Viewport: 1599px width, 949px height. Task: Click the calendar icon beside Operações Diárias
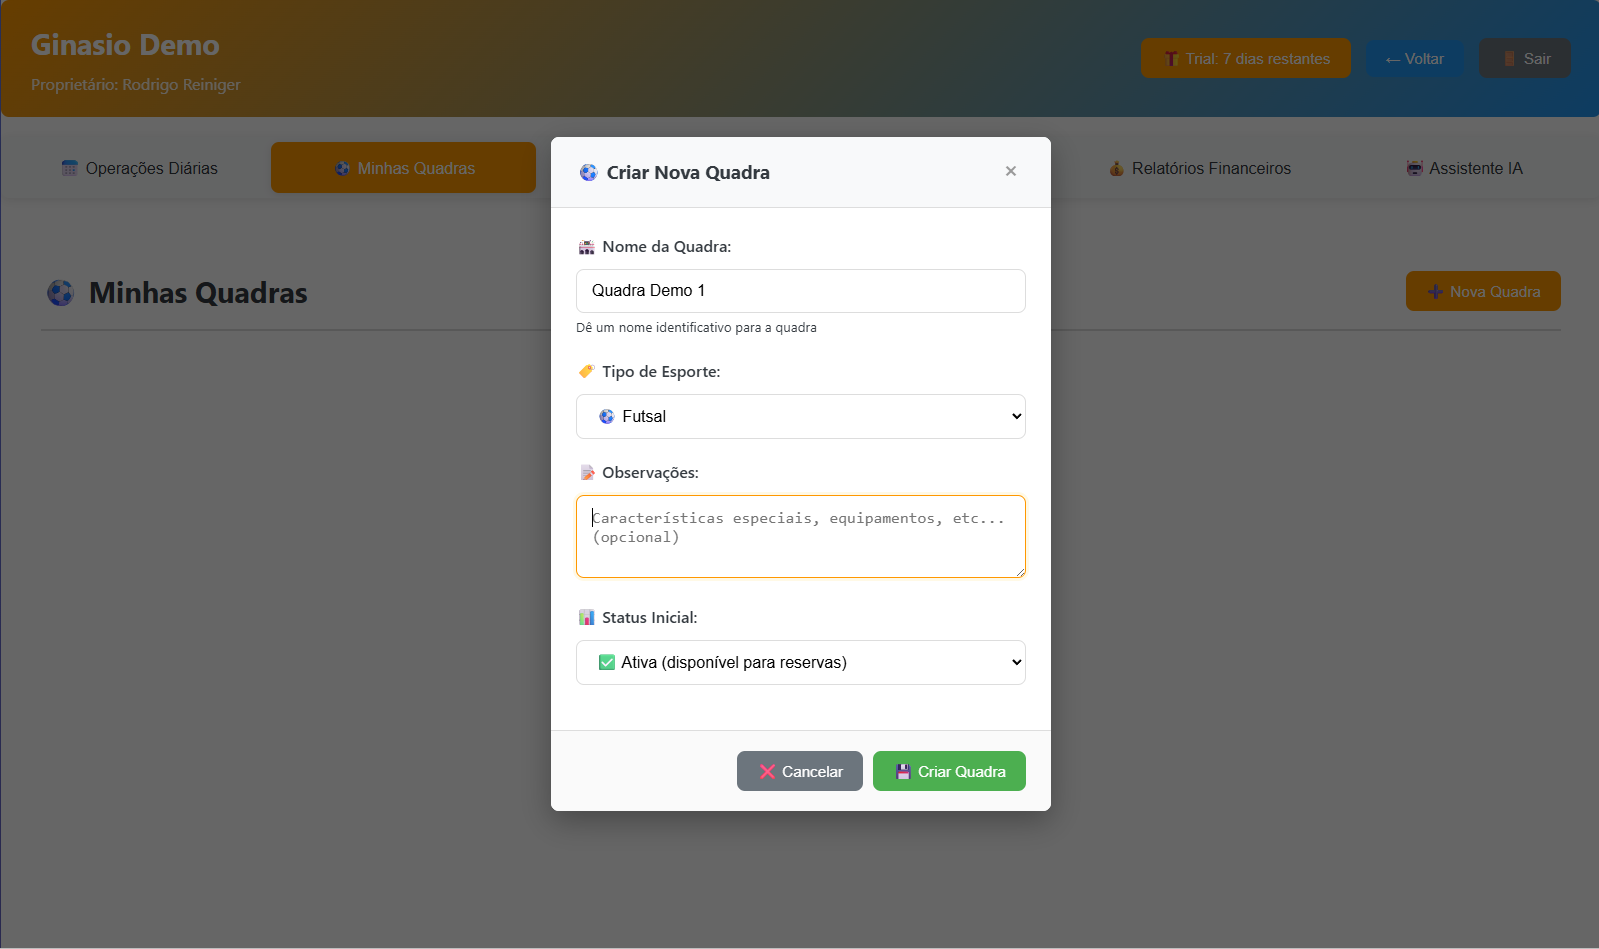pyautogui.click(x=69, y=168)
